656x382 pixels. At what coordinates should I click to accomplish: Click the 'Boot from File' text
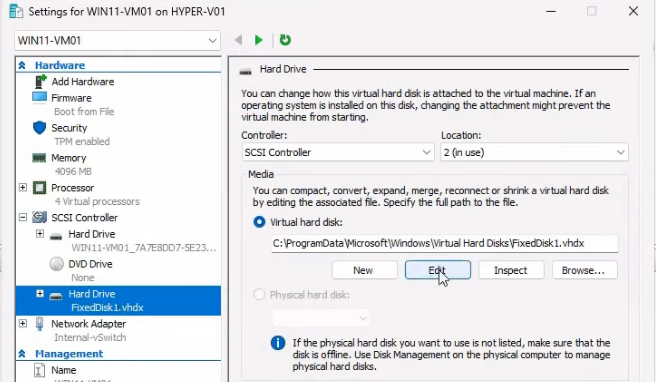click(x=84, y=112)
